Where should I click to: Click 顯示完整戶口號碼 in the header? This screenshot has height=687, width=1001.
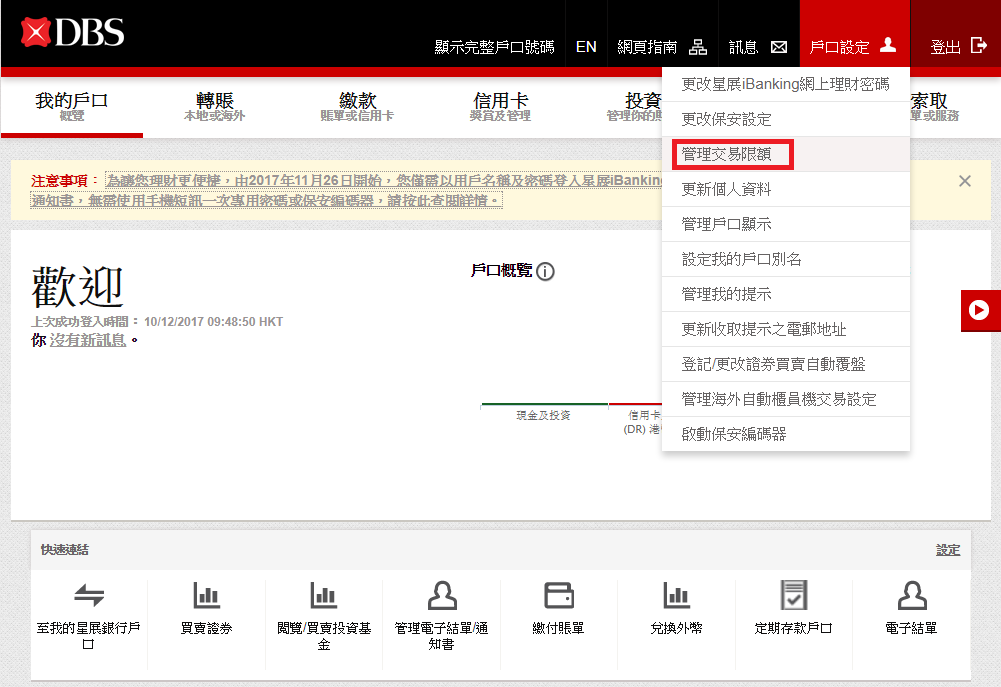(x=494, y=47)
